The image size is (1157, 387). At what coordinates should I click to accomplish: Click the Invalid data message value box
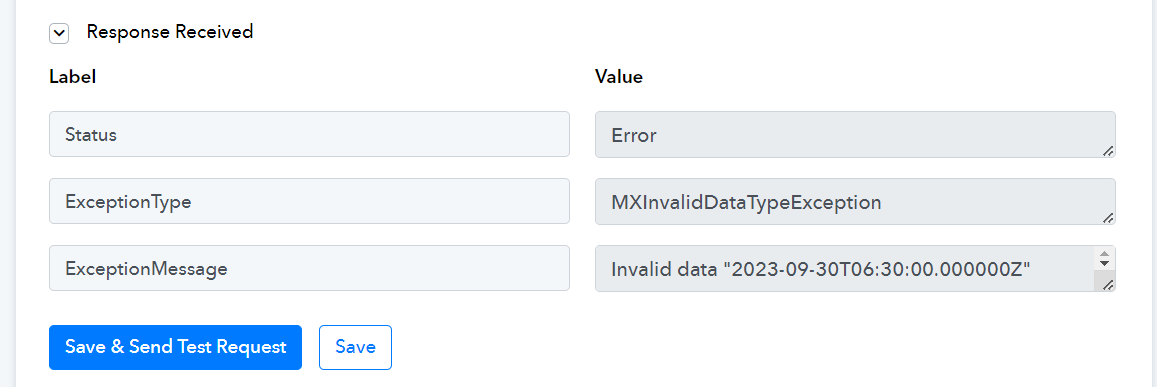point(855,268)
